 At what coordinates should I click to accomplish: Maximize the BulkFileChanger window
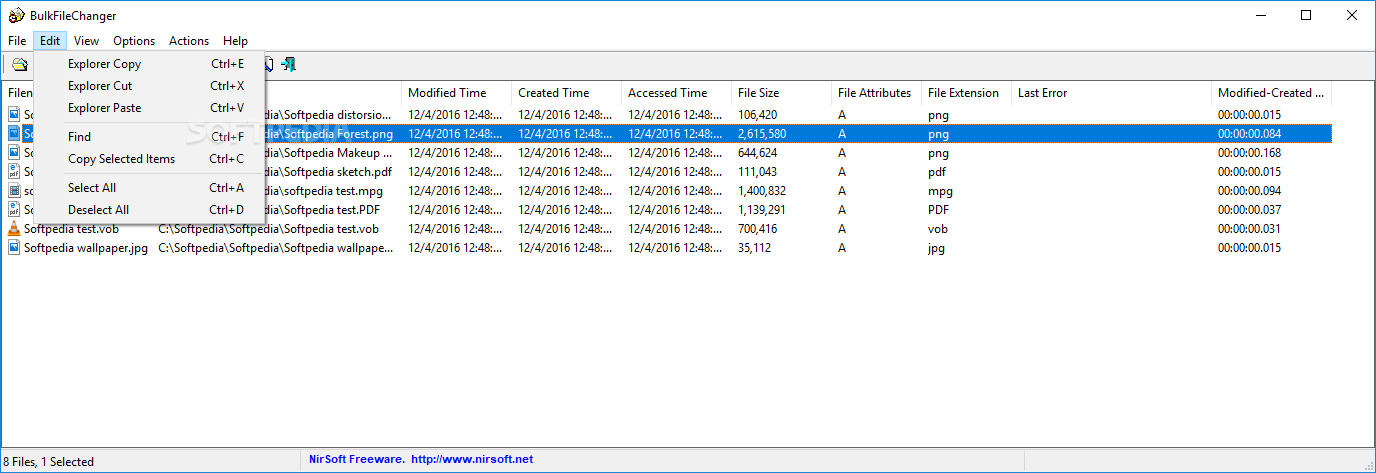click(x=1306, y=15)
